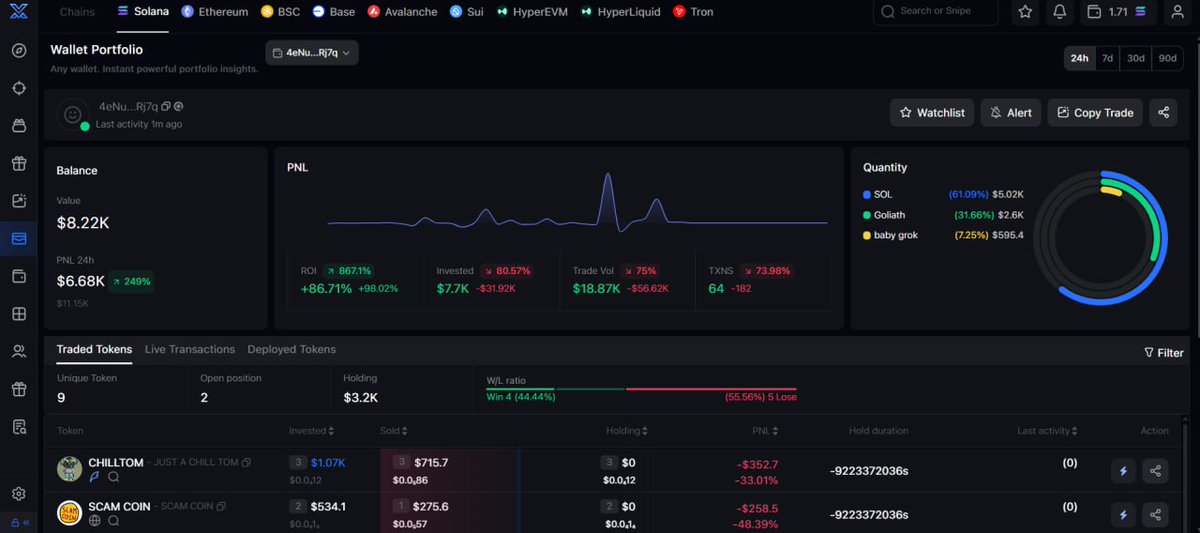Click the SCAM COIN token name
Viewport: 1200px width, 533px height.
119,506
